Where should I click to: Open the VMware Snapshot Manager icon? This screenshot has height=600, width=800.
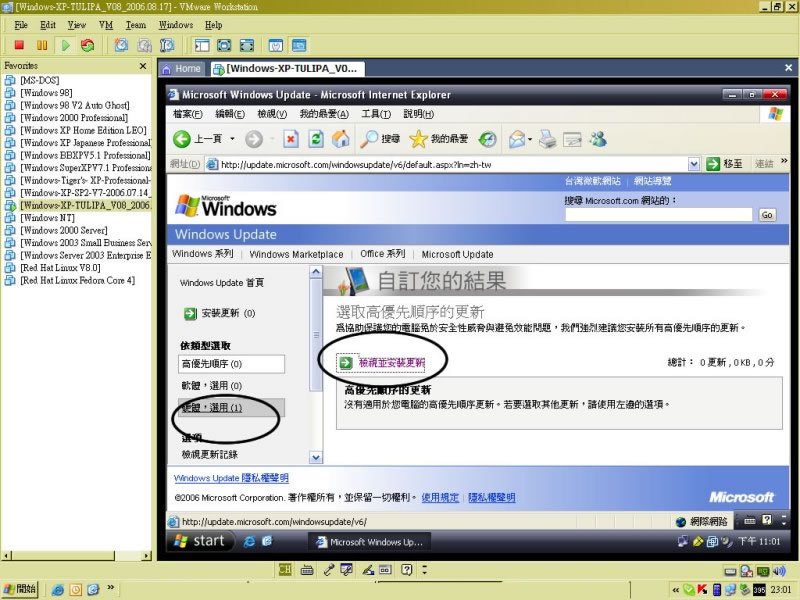tap(167, 45)
